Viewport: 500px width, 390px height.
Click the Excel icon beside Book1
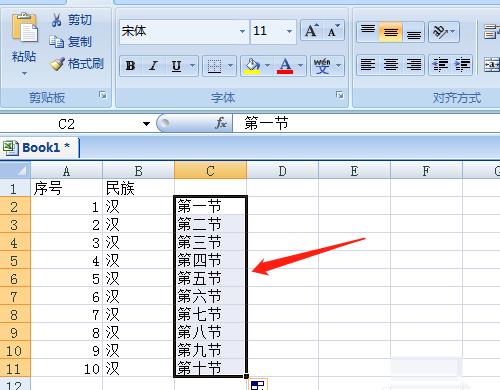pos(10,147)
